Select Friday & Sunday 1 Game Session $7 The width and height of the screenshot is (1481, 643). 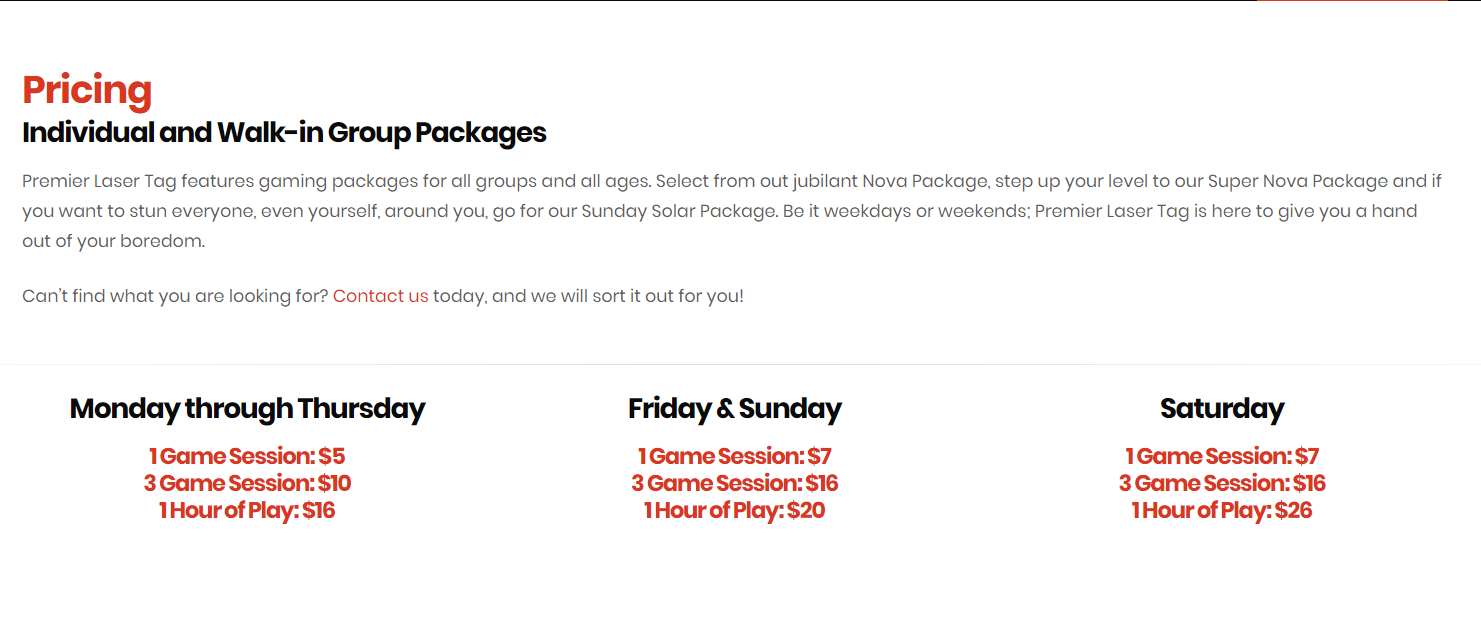tap(735, 457)
